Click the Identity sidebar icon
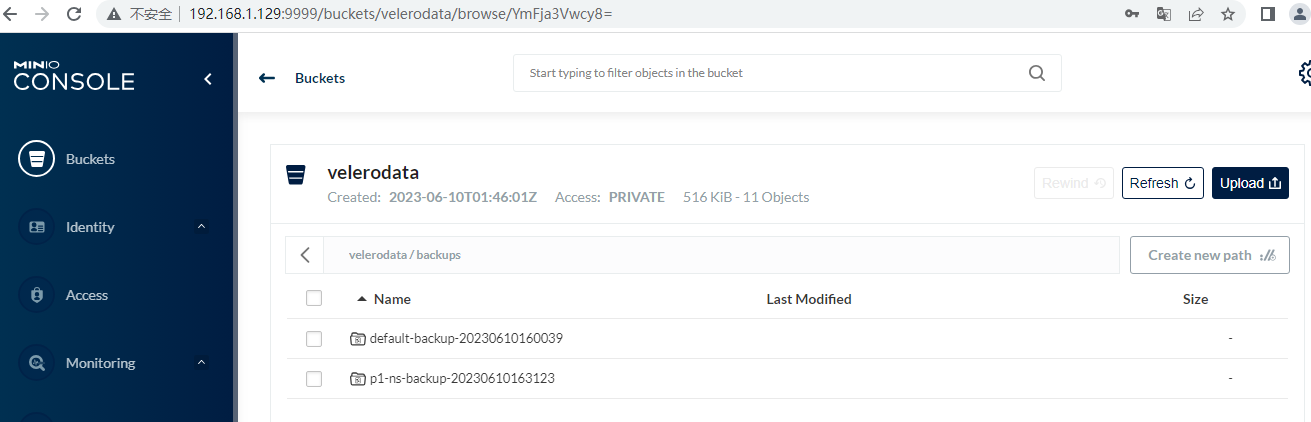This screenshot has width=1311, height=422. pos(36,227)
